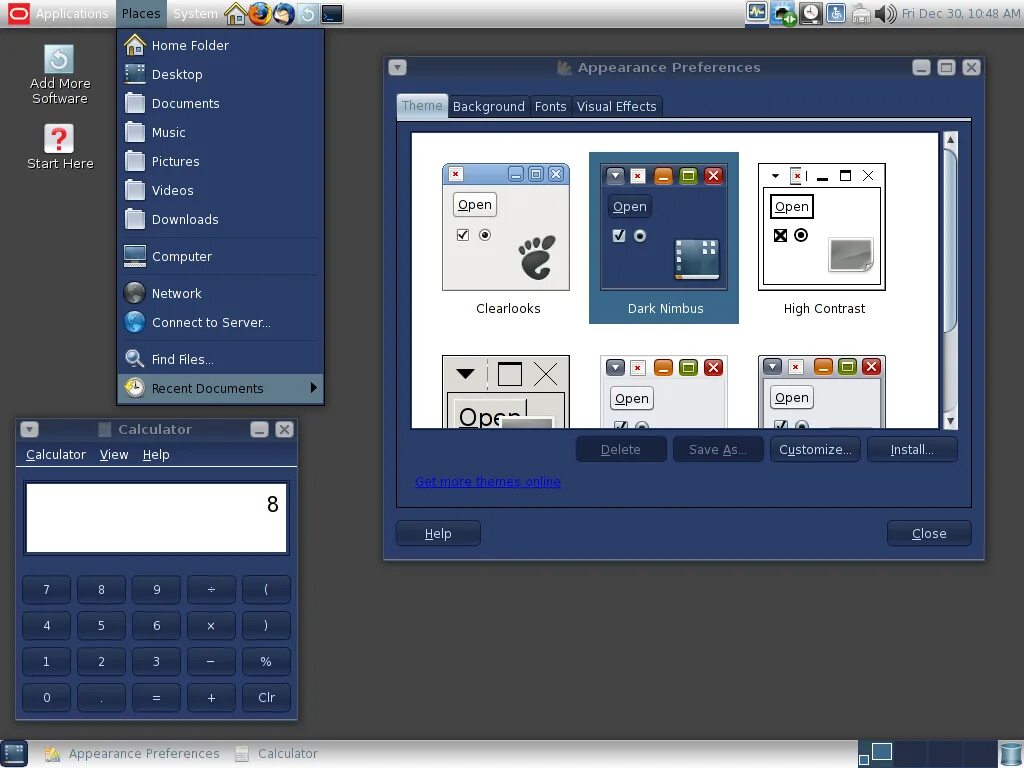Click the divide button in Calculator
The height and width of the screenshot is (768, 1024).
click(211, 590)
